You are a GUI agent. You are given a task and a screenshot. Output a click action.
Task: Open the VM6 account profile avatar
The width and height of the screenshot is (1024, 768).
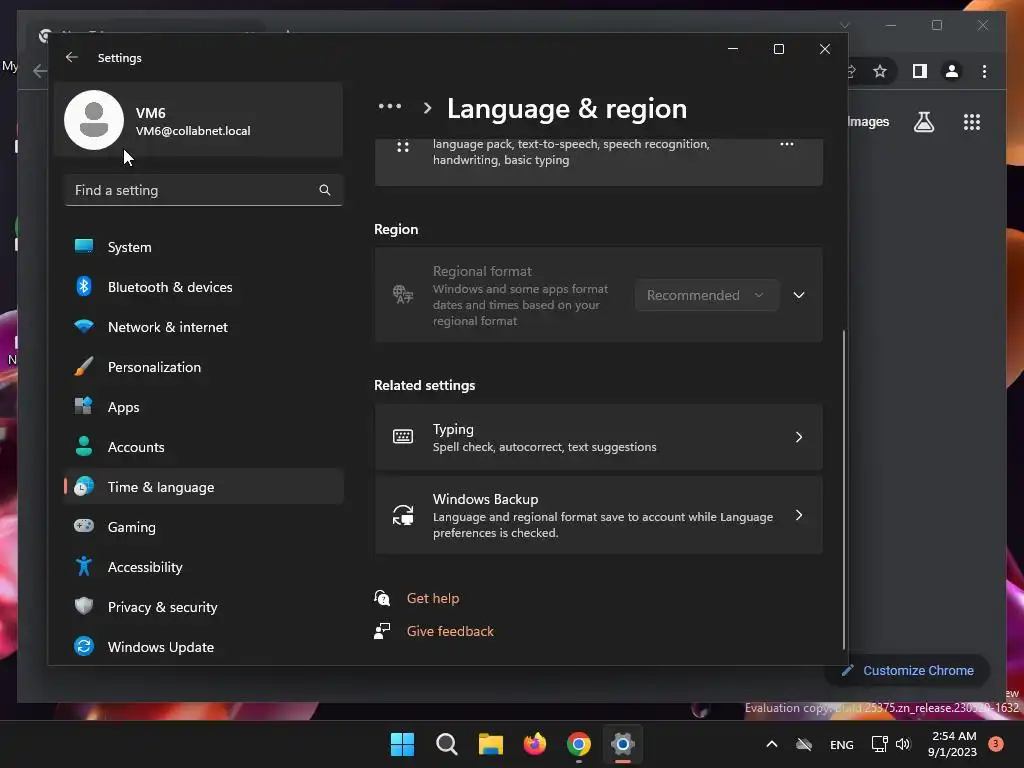[94, 120]
